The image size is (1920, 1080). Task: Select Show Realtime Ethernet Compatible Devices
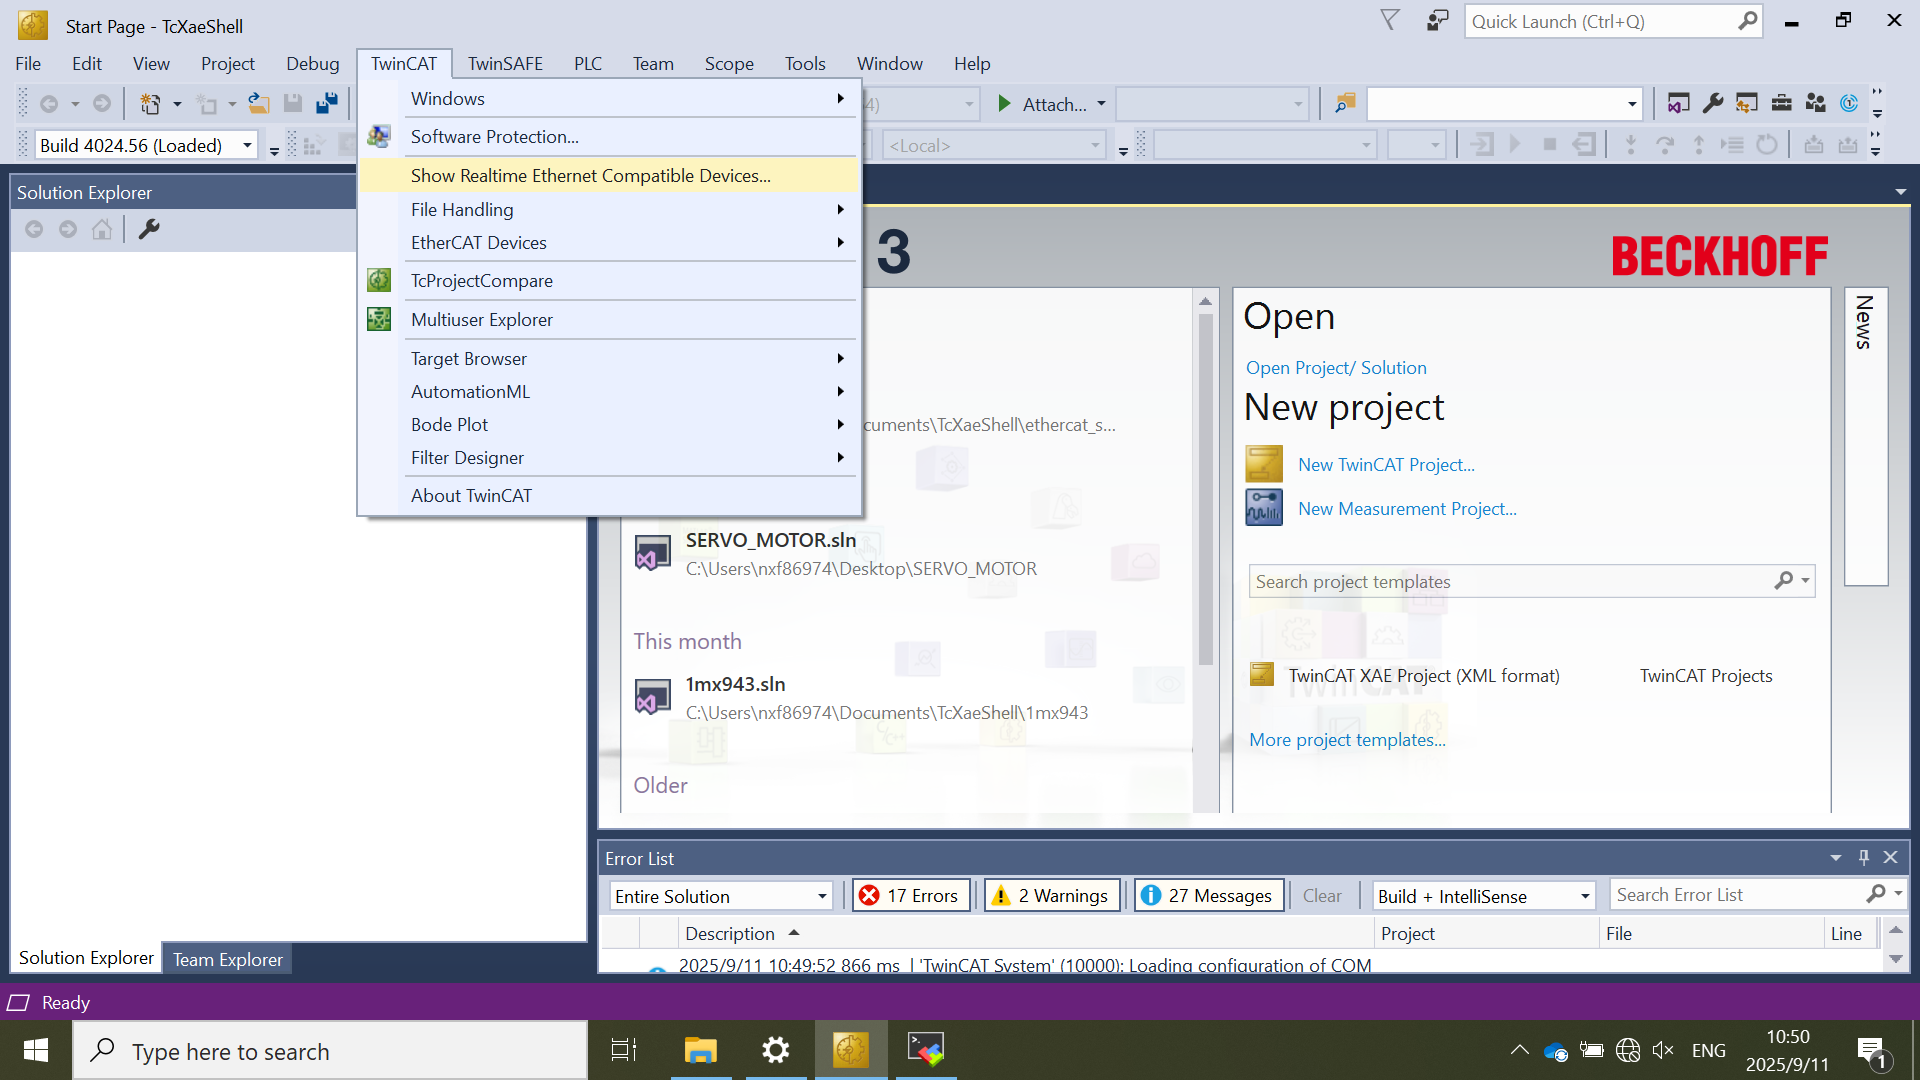click(x=590, y=176)
